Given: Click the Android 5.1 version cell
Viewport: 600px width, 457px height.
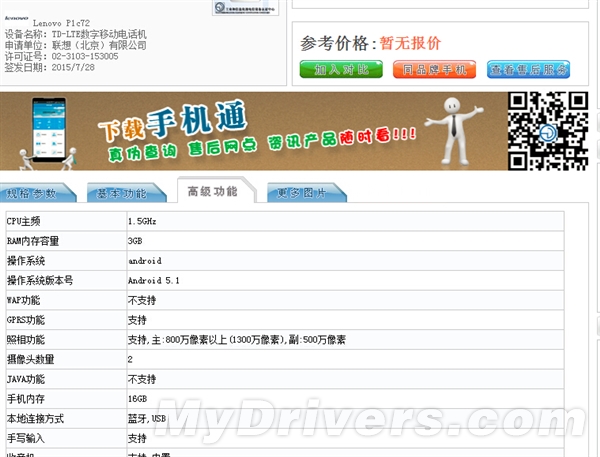Looking at the screenshot, I should pyautogui.click(x=153, y=281).
